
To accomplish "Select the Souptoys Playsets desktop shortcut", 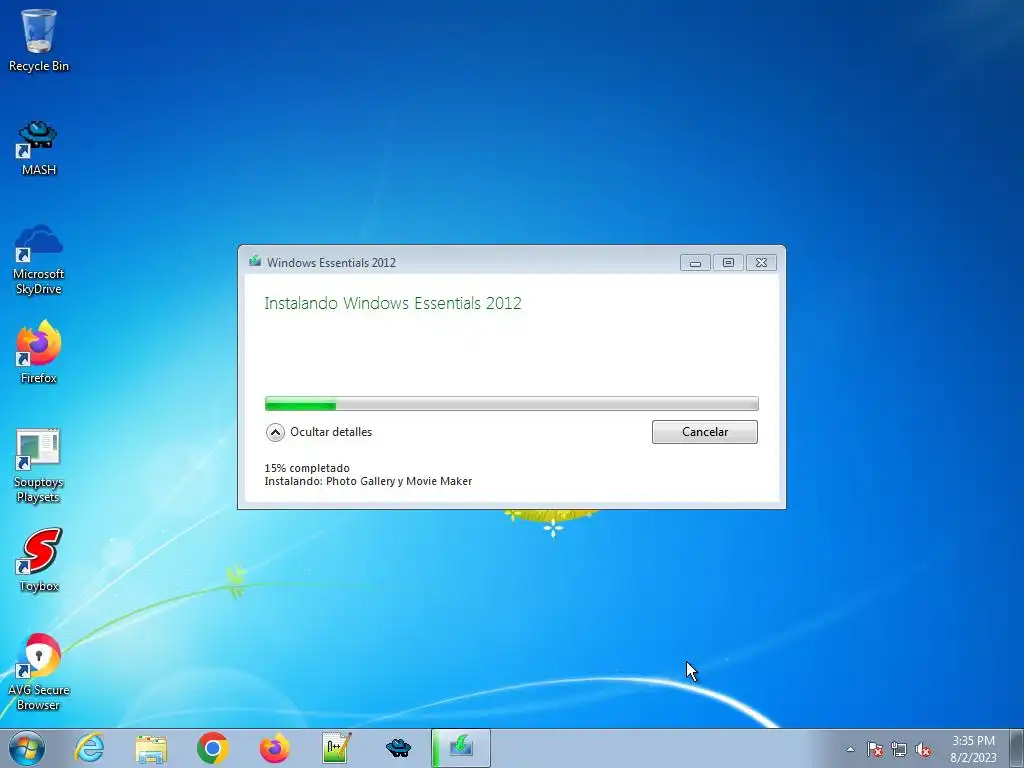I will coord(39,466).
